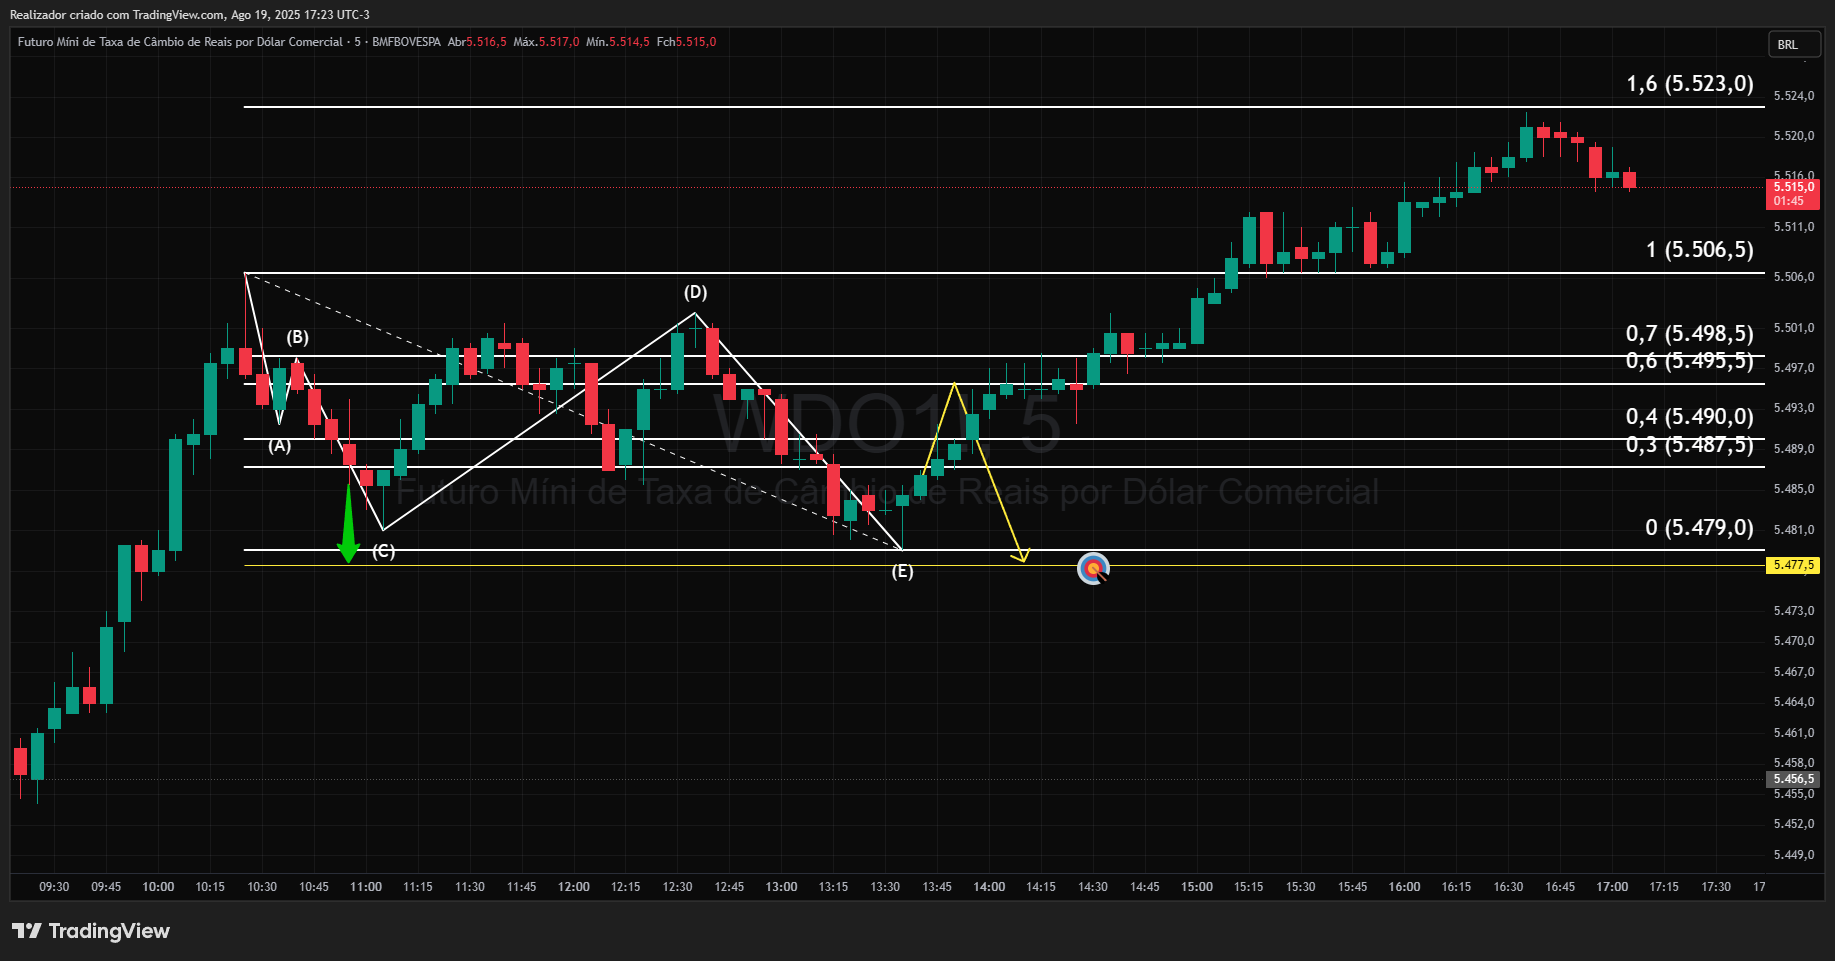Click the red 5.515,0 current price label
The width and height of the screenshot is (1835, 961).
[x=1794, y=193]
